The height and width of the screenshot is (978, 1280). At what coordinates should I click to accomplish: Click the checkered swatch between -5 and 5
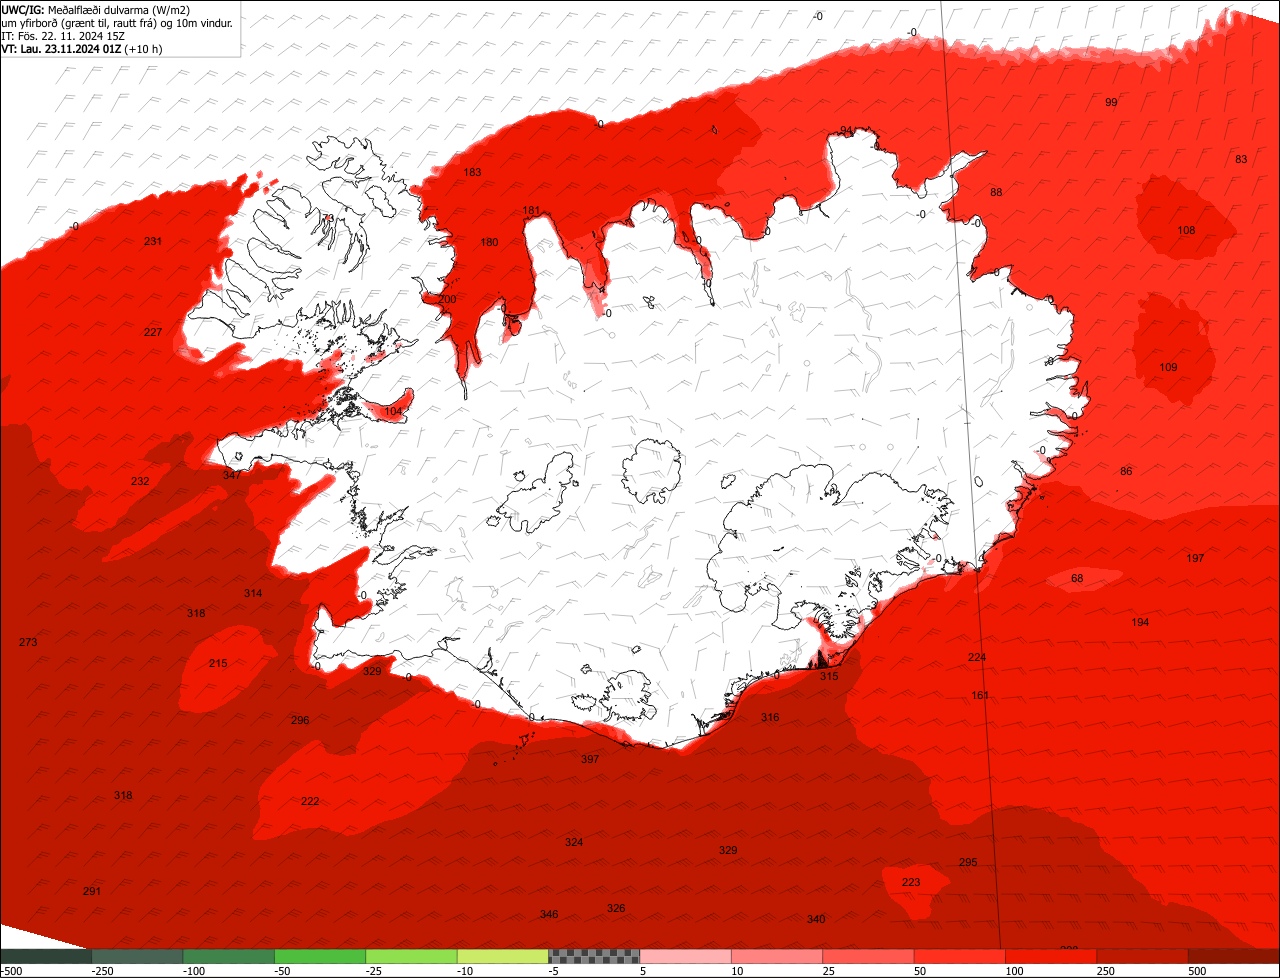(594, 956)
